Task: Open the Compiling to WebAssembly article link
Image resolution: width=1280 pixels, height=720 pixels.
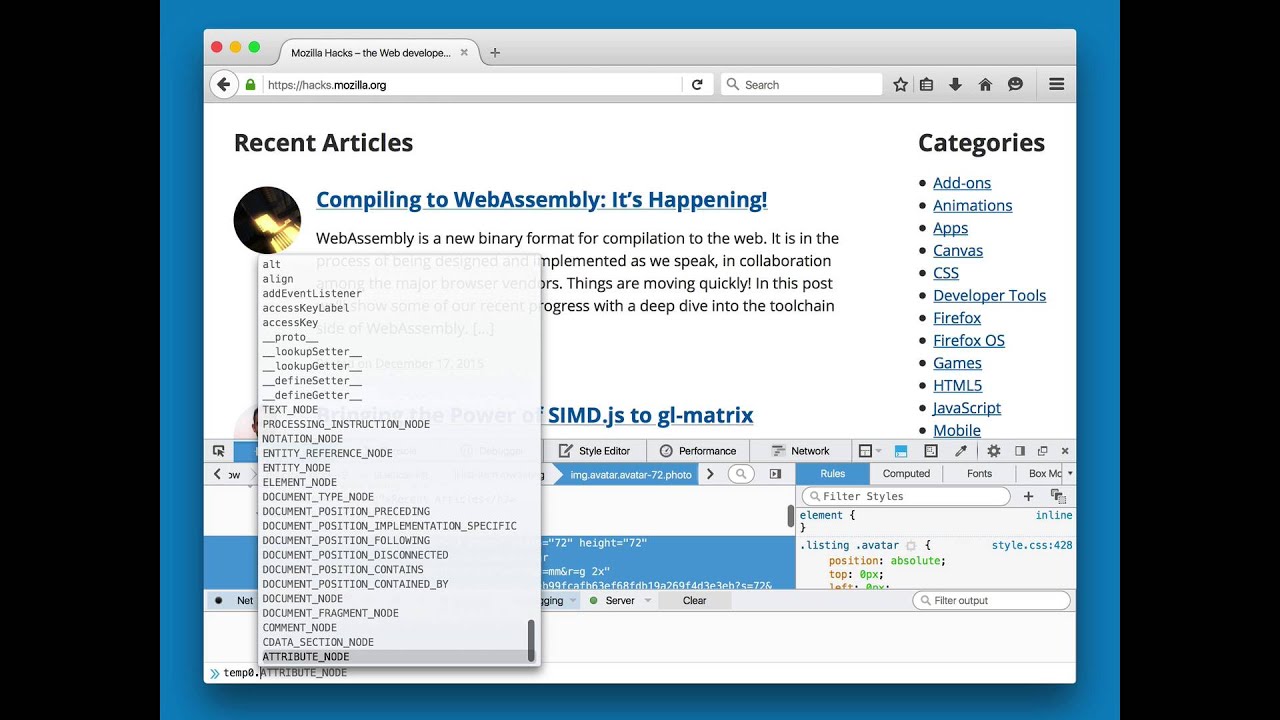Action: pyautogui.click(x=541, y=200)
